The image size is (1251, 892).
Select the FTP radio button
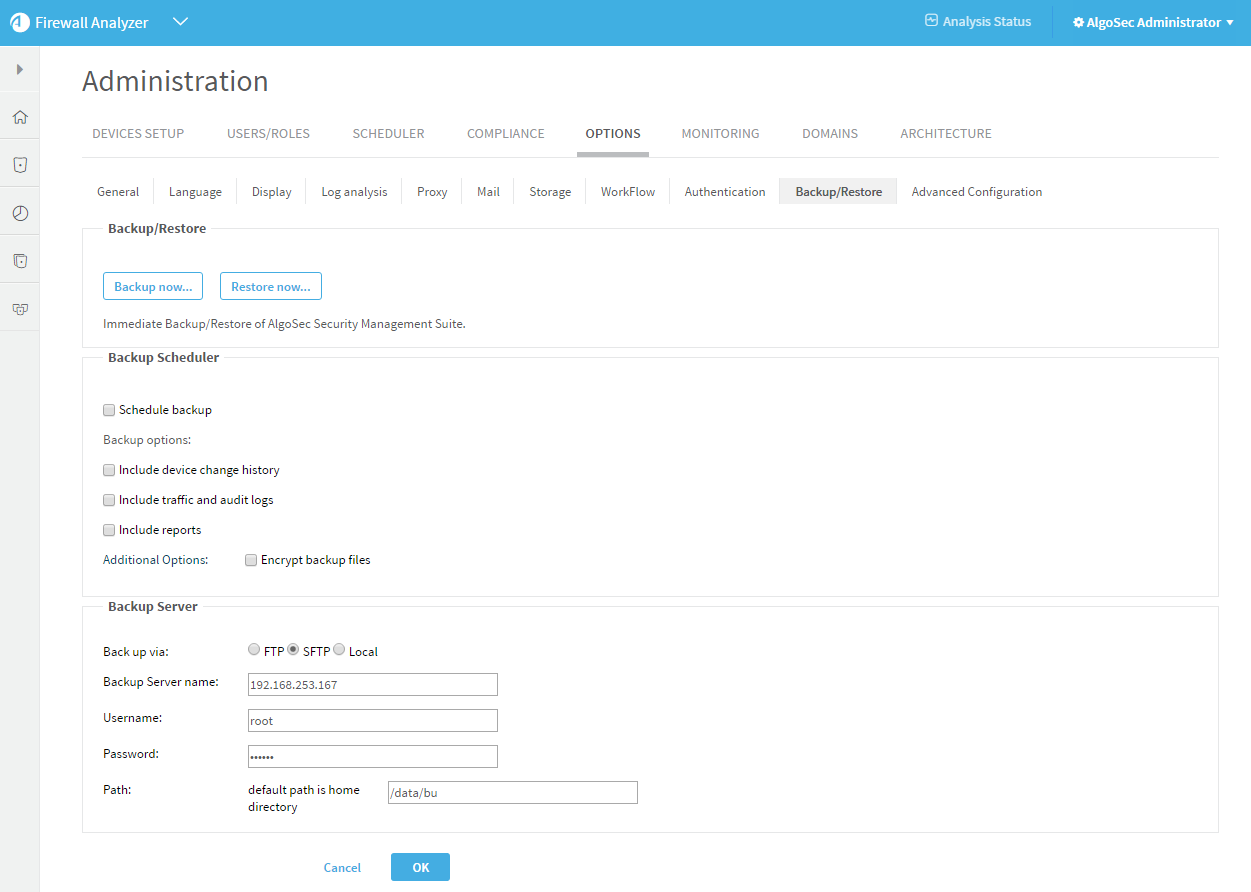pos(254,650)
